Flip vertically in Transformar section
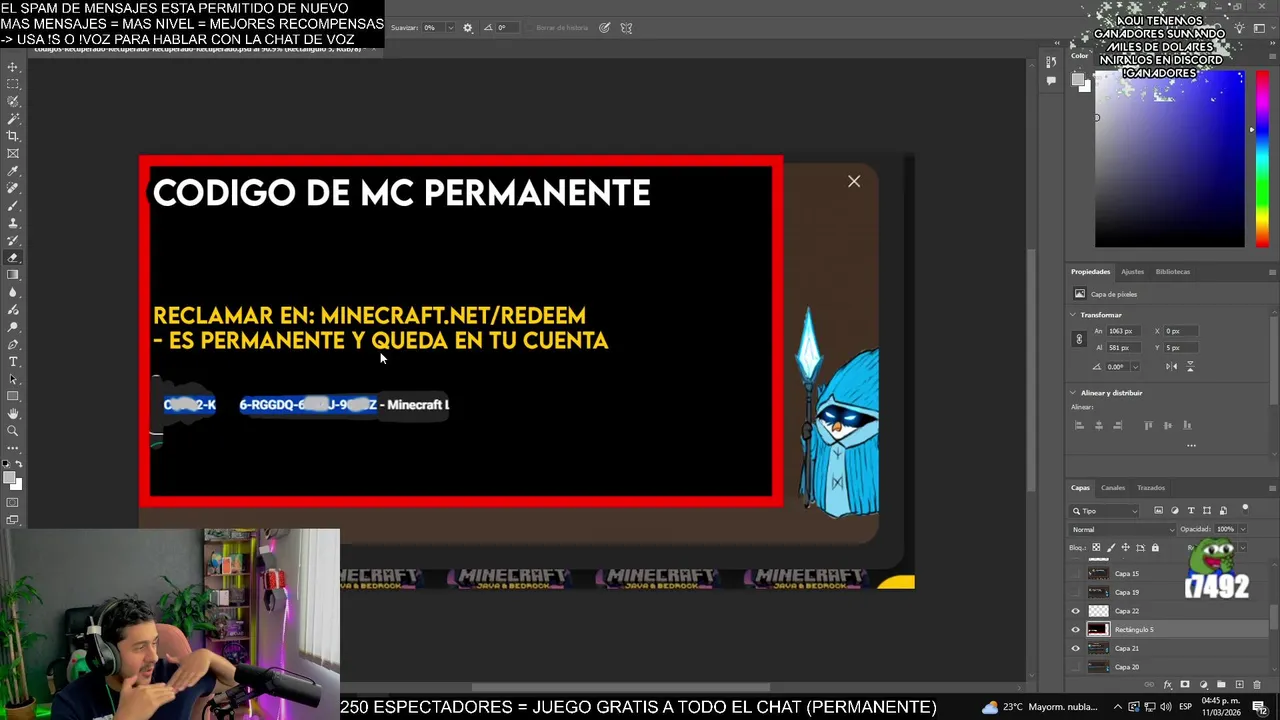 pyautogui.click(x=1189, y=366)
